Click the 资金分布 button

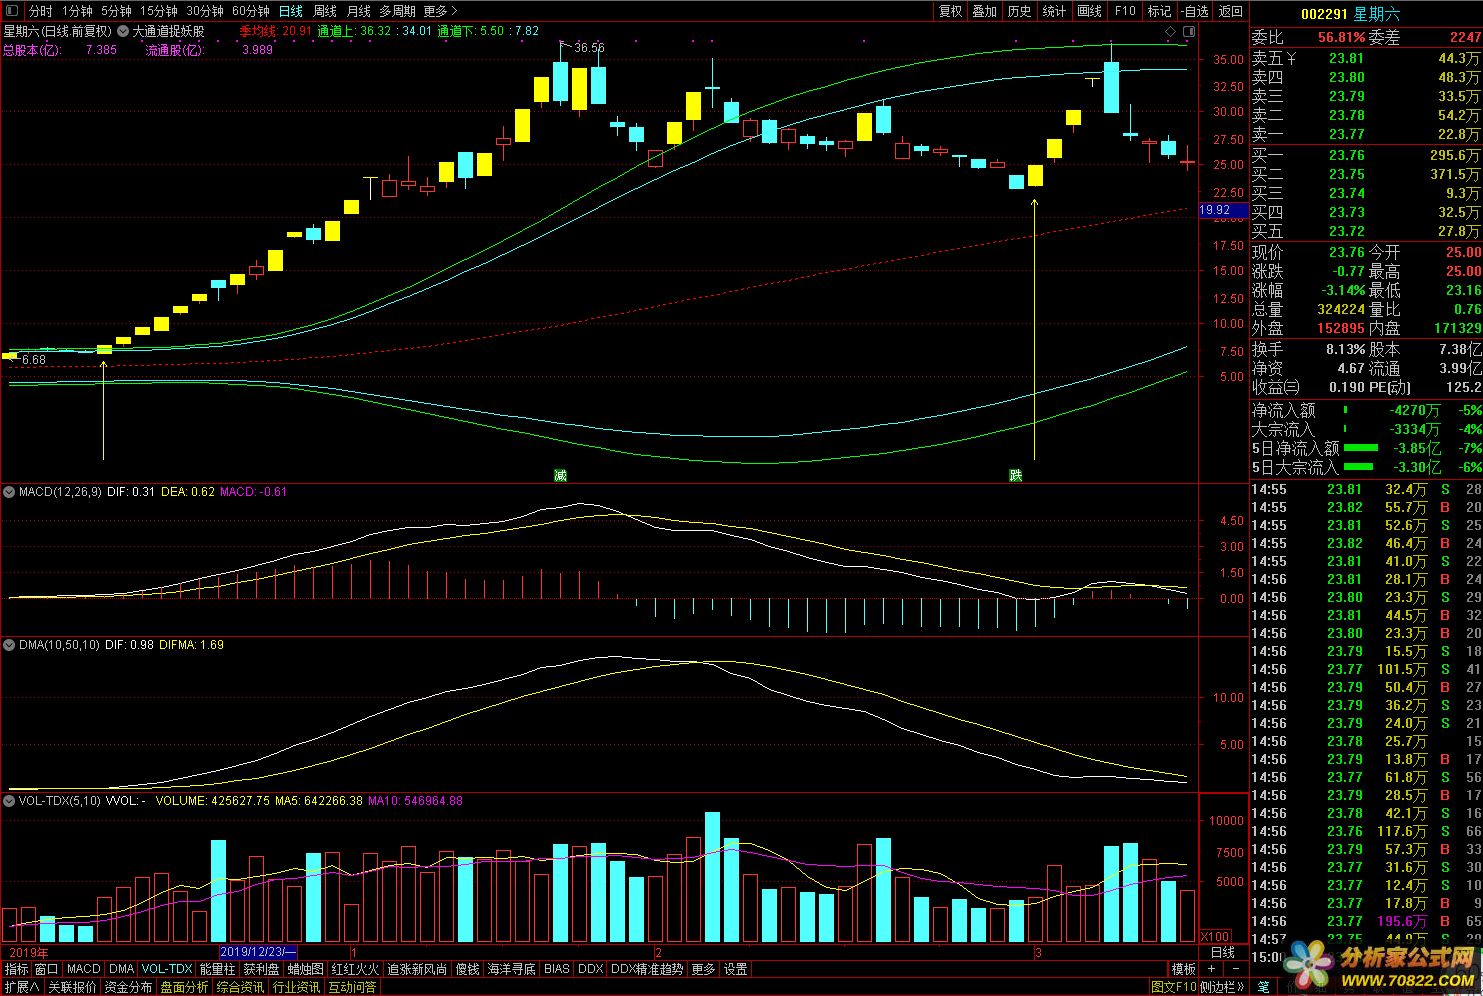pyautogui.click(x=128, y=987)
